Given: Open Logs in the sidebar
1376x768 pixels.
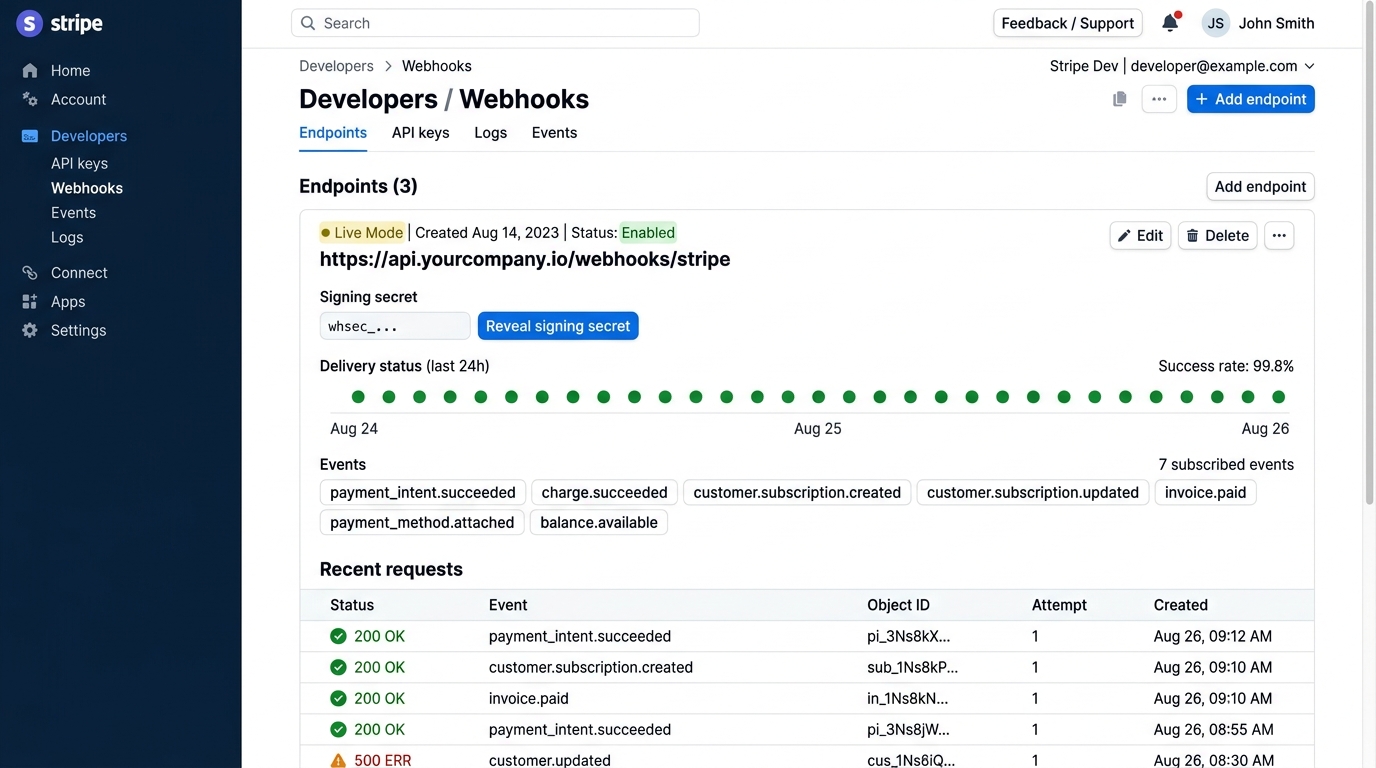Looking at the screenshot, I should click(67, 237).
